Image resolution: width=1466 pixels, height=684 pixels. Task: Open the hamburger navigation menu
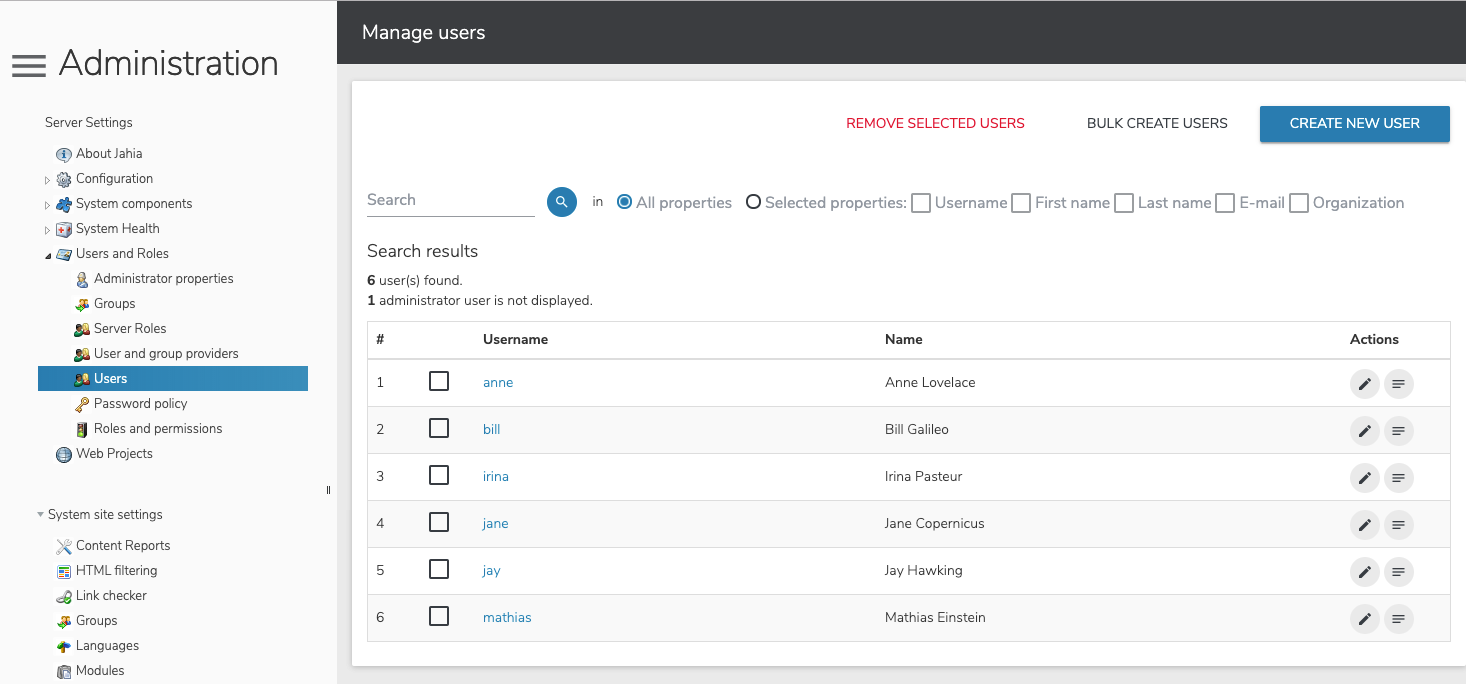[28, 66]
